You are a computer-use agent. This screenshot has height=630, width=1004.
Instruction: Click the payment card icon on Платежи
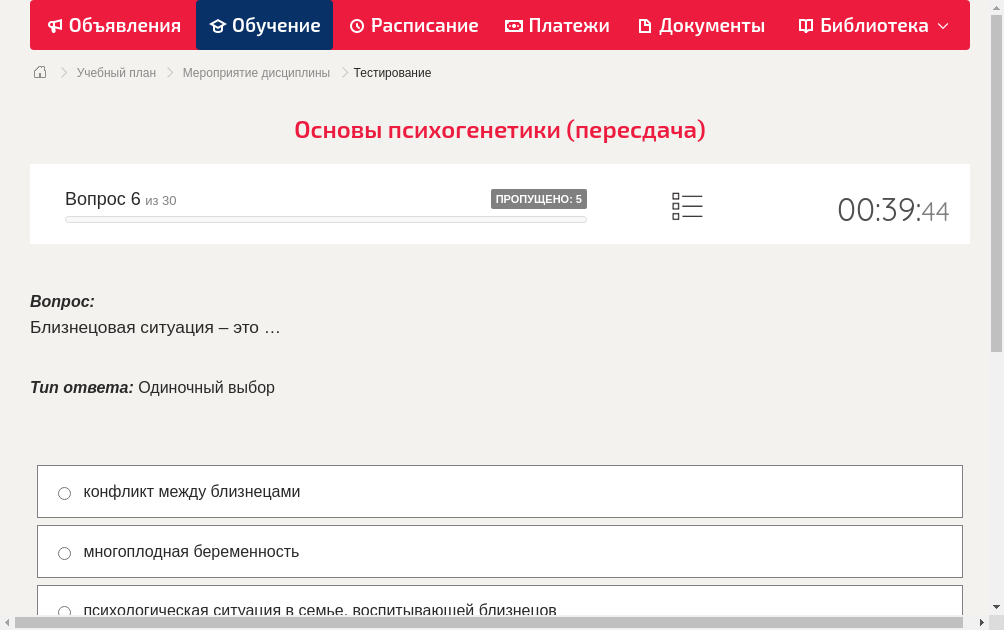tap(512, 25)
